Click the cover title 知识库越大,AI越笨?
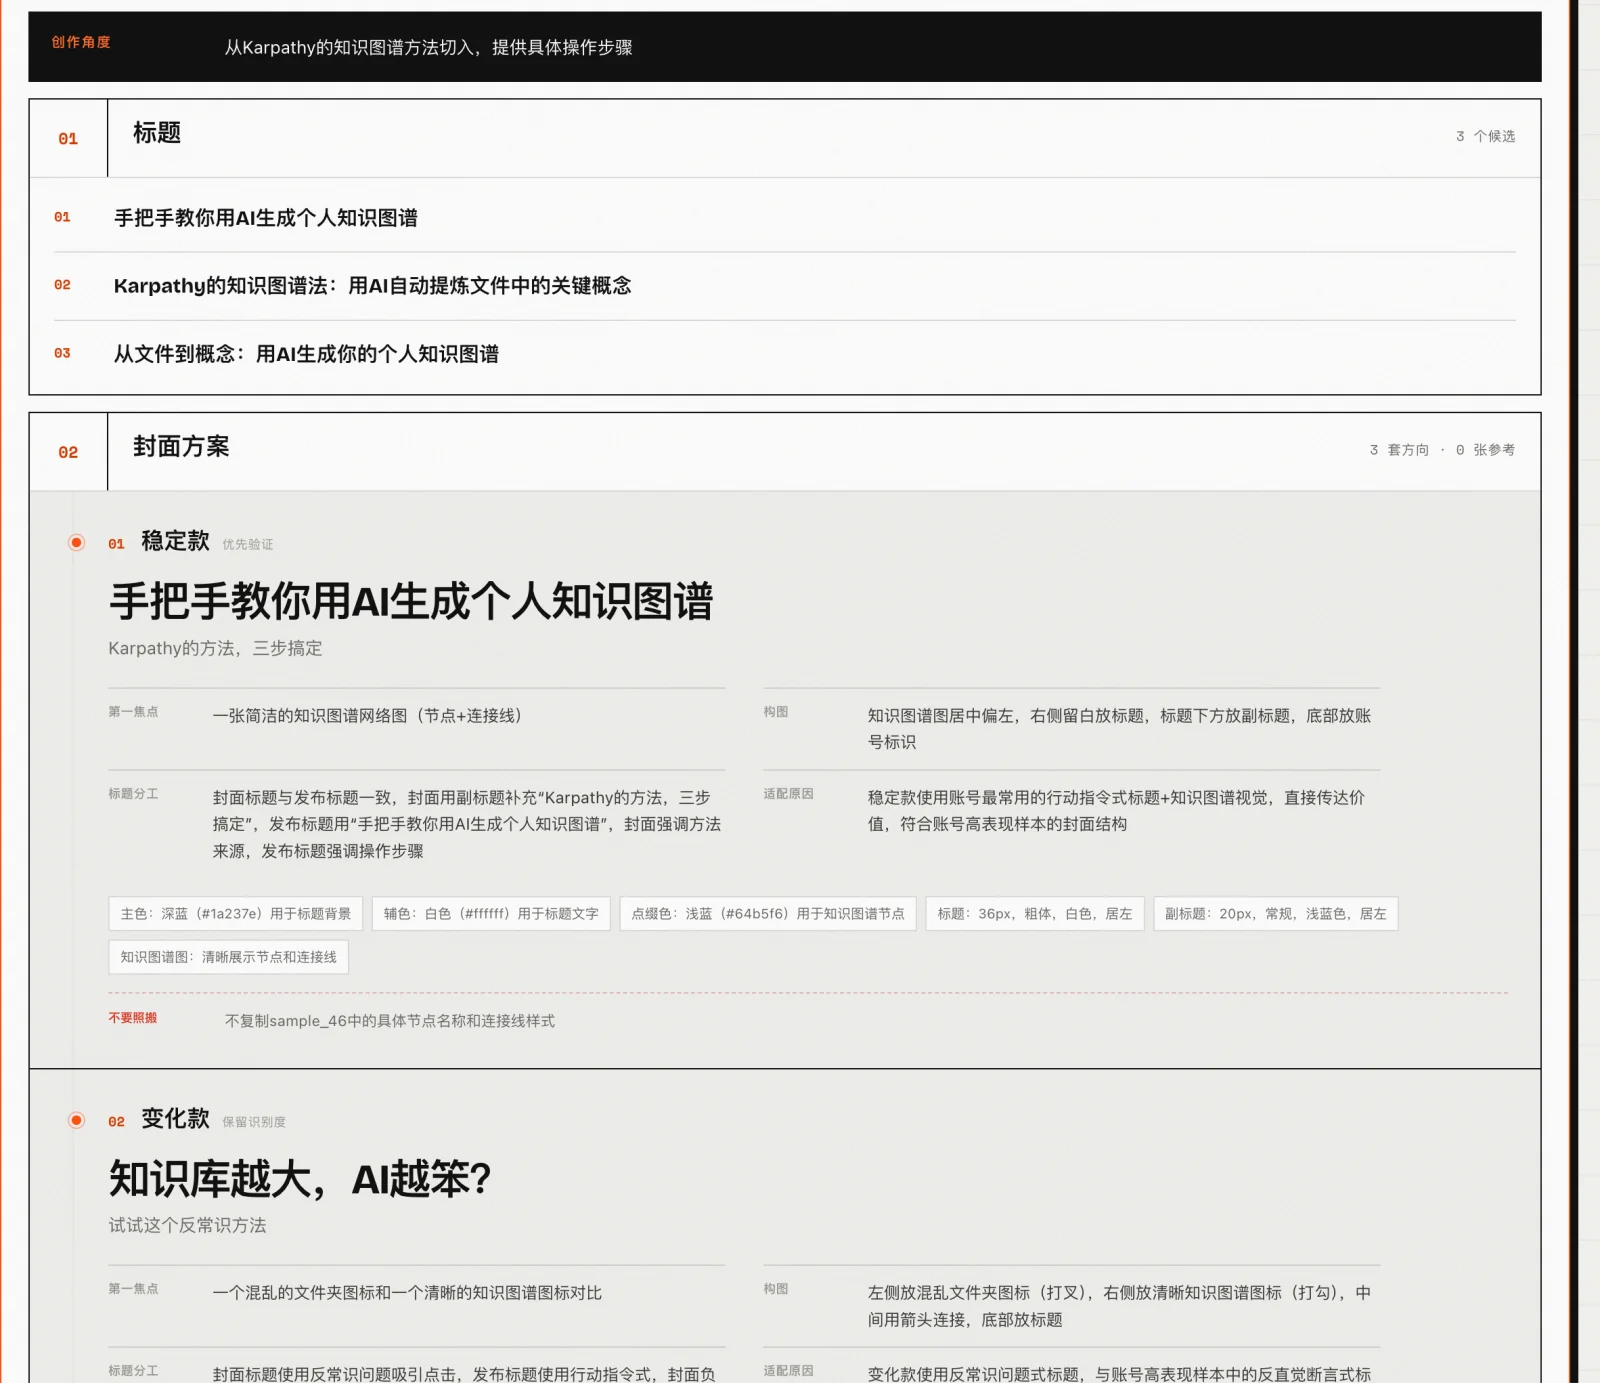Screen dimensions: 1600x1383 coord(300,1179)
